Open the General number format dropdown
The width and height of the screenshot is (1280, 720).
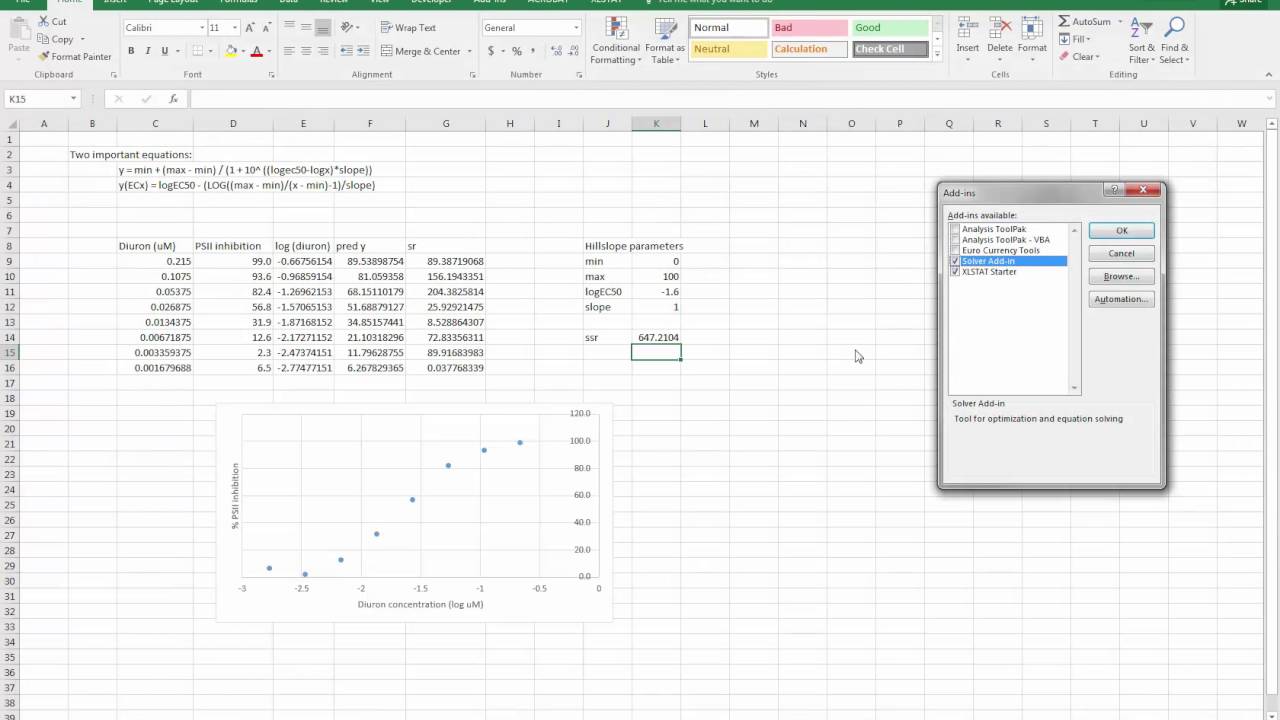pos(576,28)
